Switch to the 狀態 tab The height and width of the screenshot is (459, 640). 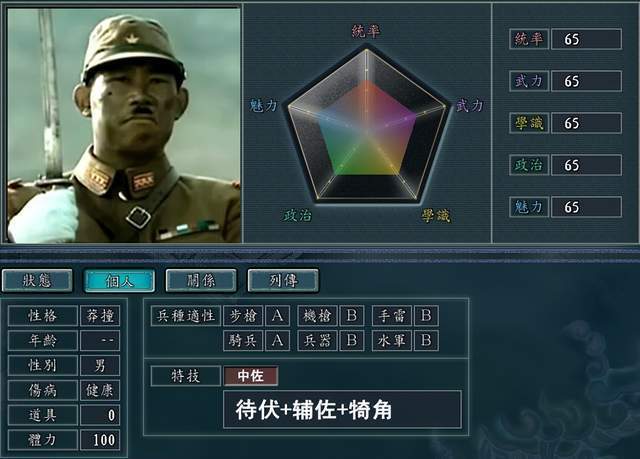(37, 281)
